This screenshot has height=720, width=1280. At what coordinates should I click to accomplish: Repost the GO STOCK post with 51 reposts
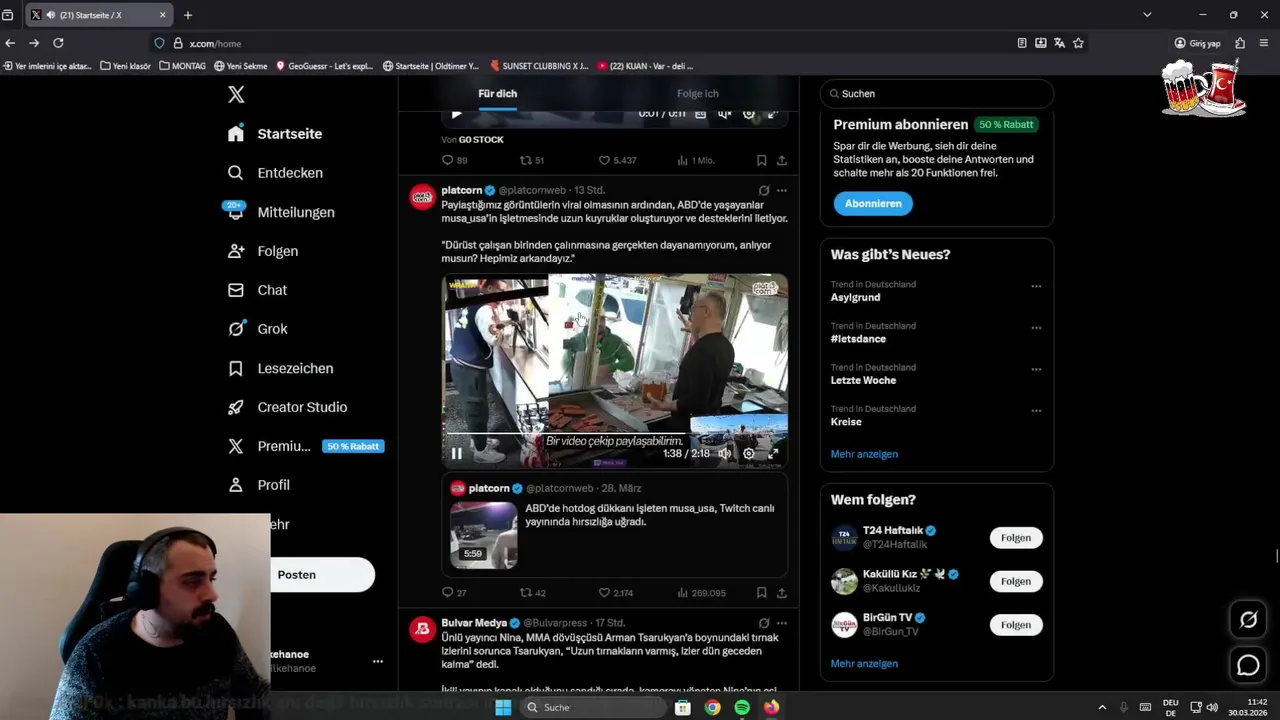pos(531,160)
